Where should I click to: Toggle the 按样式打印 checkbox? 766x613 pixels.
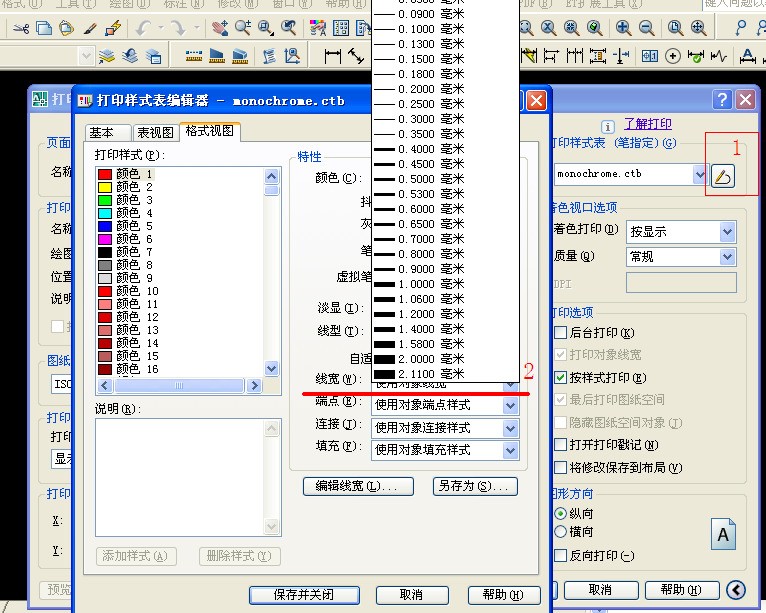coord(560,378)
